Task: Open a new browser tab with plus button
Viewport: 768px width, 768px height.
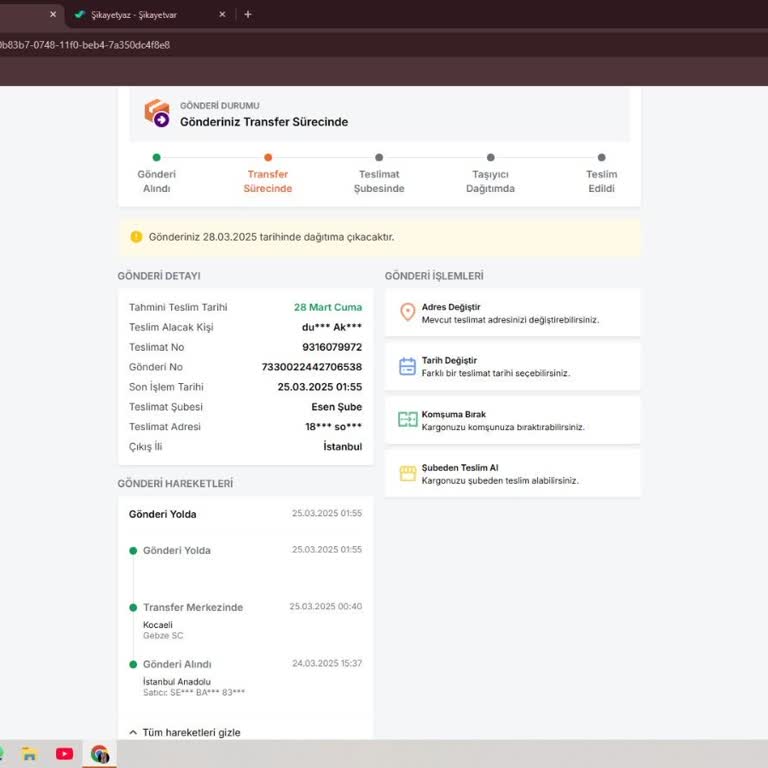Action: click(x=248, y=14)
